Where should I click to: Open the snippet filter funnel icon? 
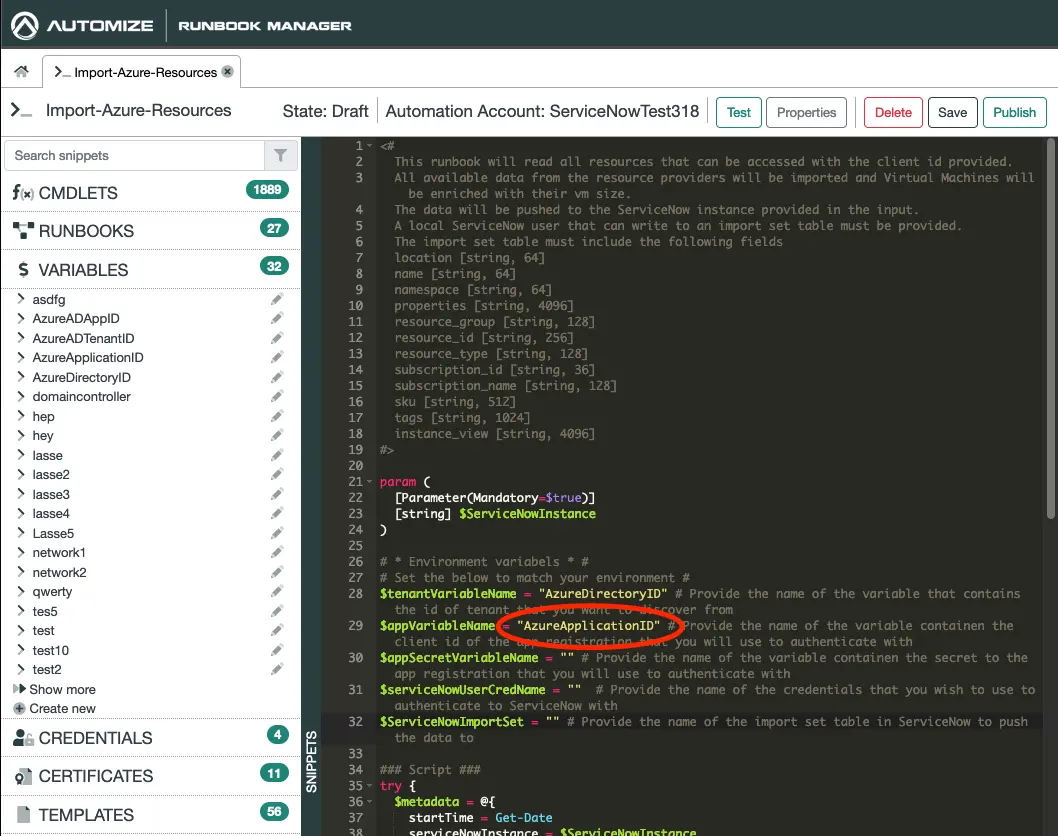(x=281, y=156)
